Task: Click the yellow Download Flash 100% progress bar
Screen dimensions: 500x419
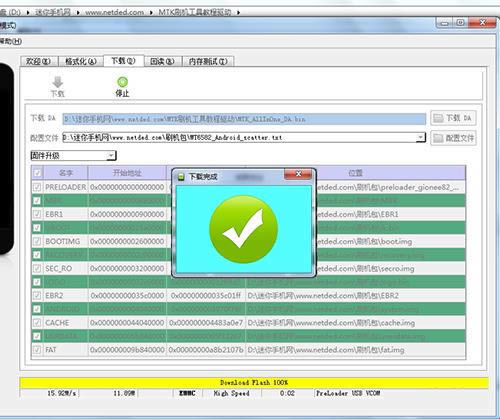Action: (254, 383)
